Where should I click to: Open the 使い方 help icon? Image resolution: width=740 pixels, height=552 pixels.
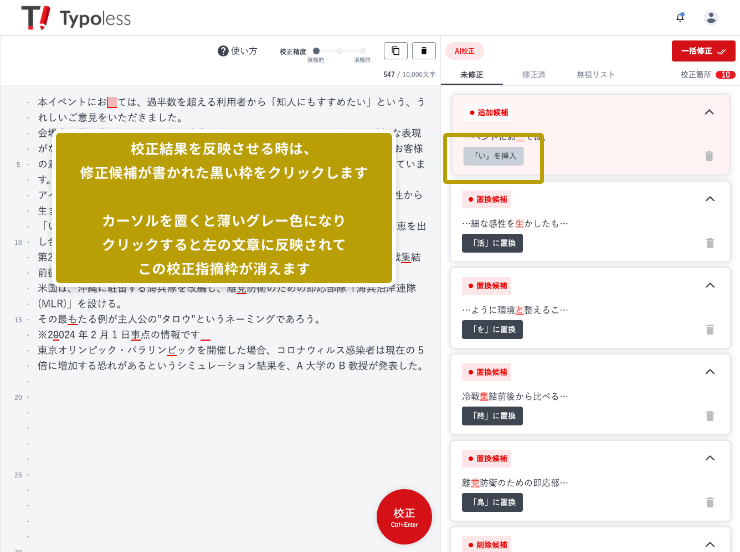click(x=223, y=51)
